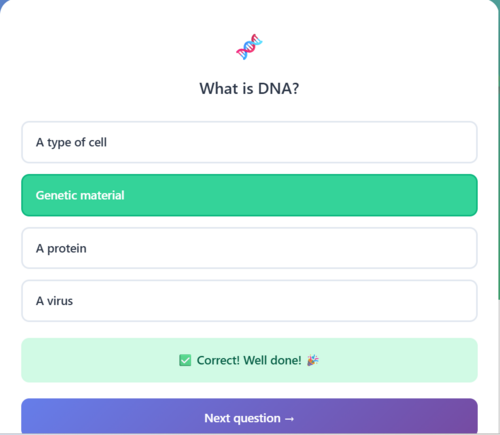500x435 pixels.
Task: Click the party popper emoji
Action: click(x=313, y=360)
